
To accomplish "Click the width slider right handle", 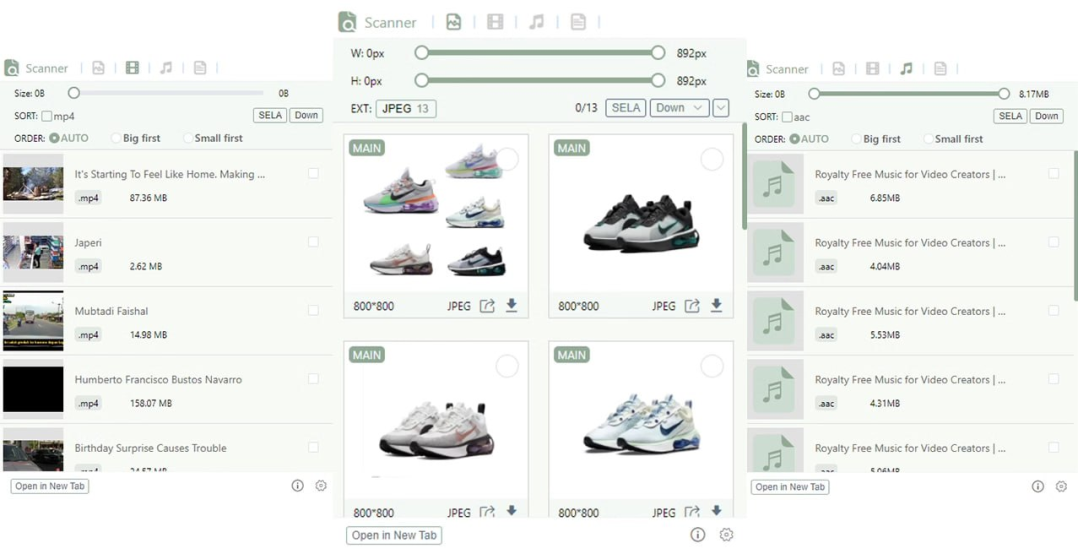I will (658, 53).
